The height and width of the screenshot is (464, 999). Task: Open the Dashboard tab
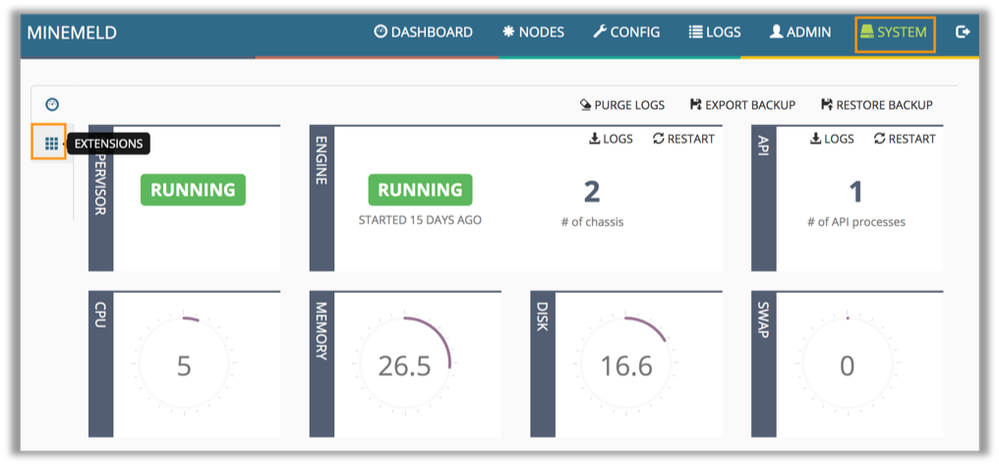click(x=423, y=32)
